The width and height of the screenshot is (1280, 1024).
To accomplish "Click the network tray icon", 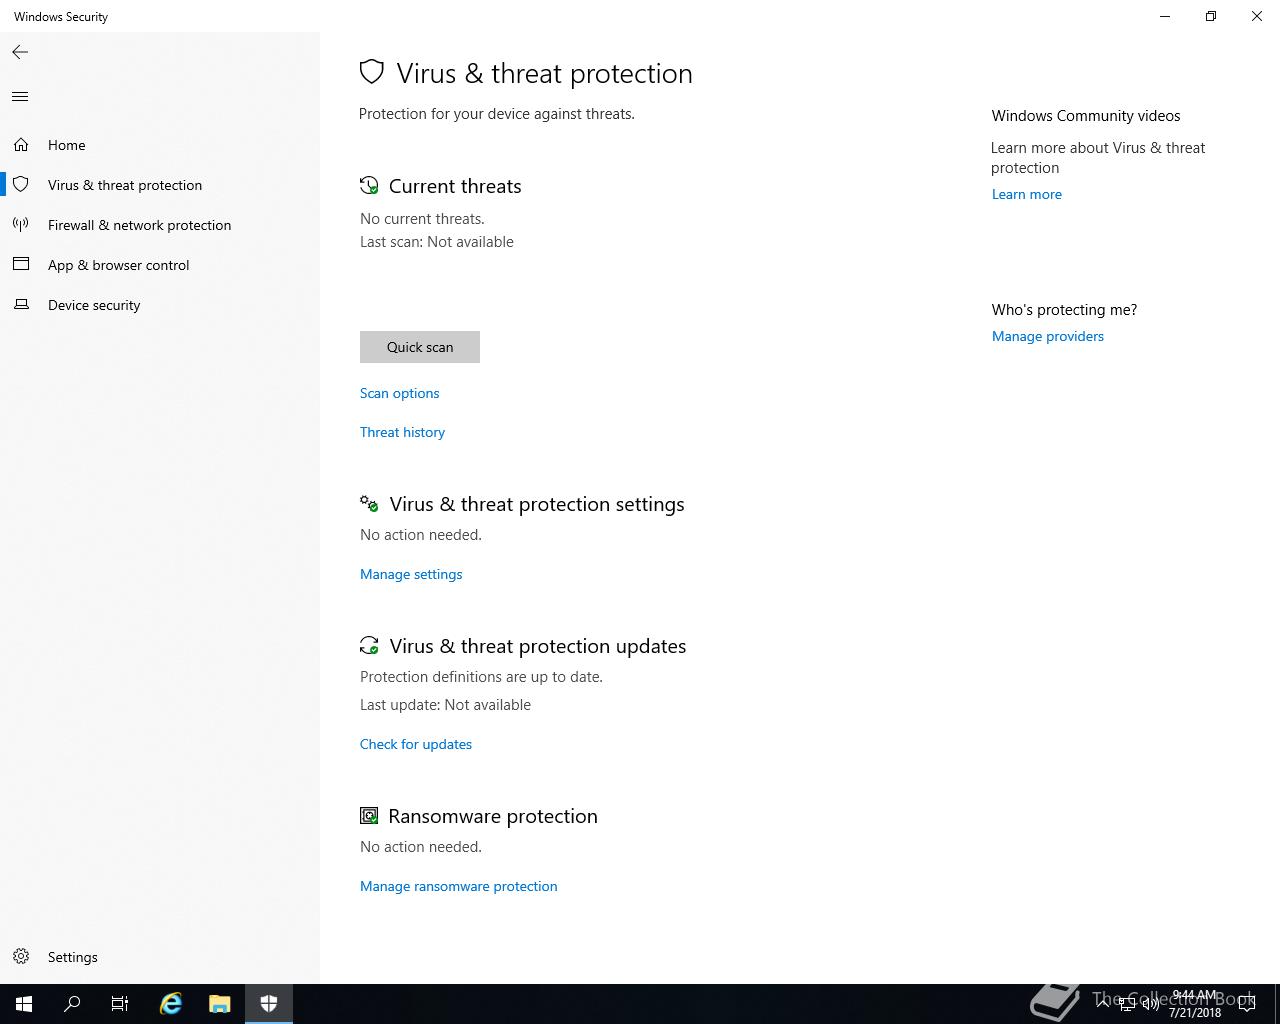I will pos(1127,1003).
